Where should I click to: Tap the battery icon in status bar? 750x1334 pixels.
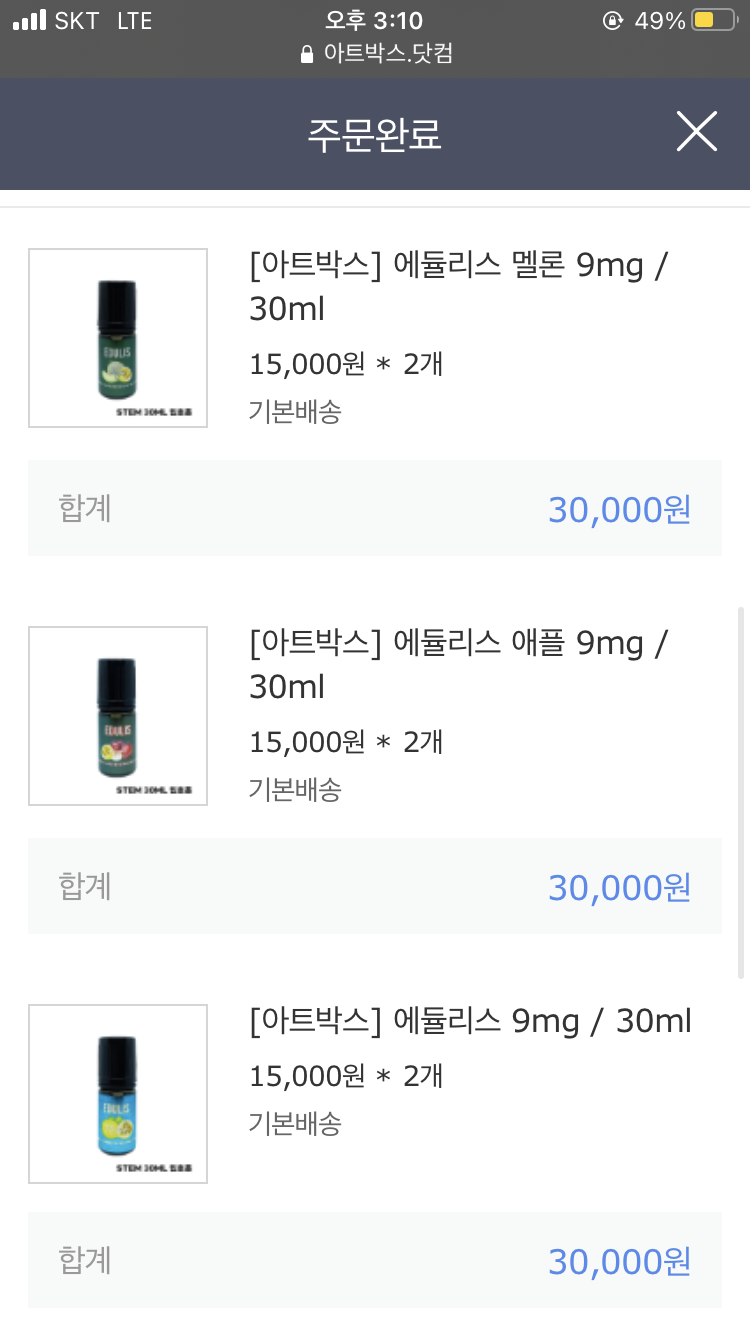(x=714, y=21)
